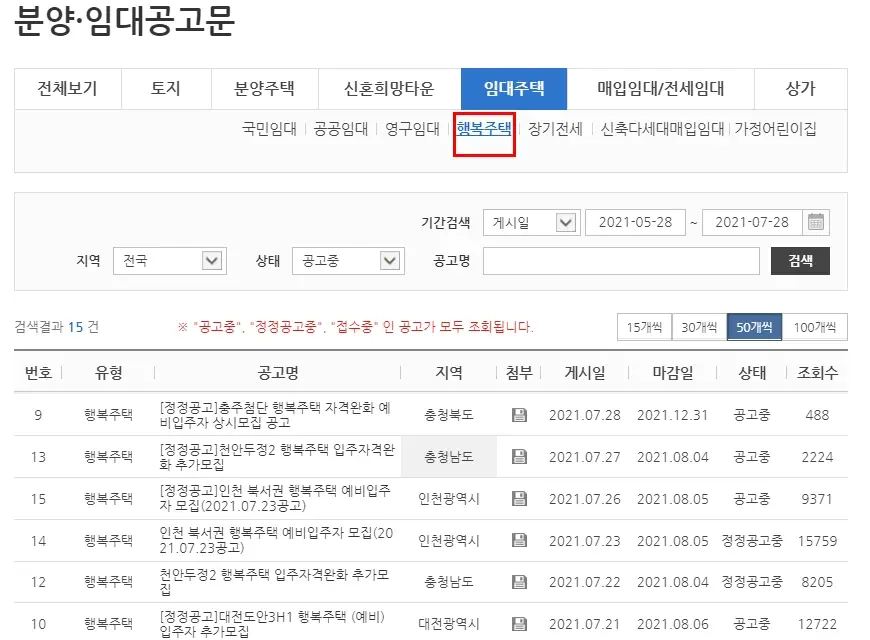Click 대전광역시 region cell

coord(448,624)
